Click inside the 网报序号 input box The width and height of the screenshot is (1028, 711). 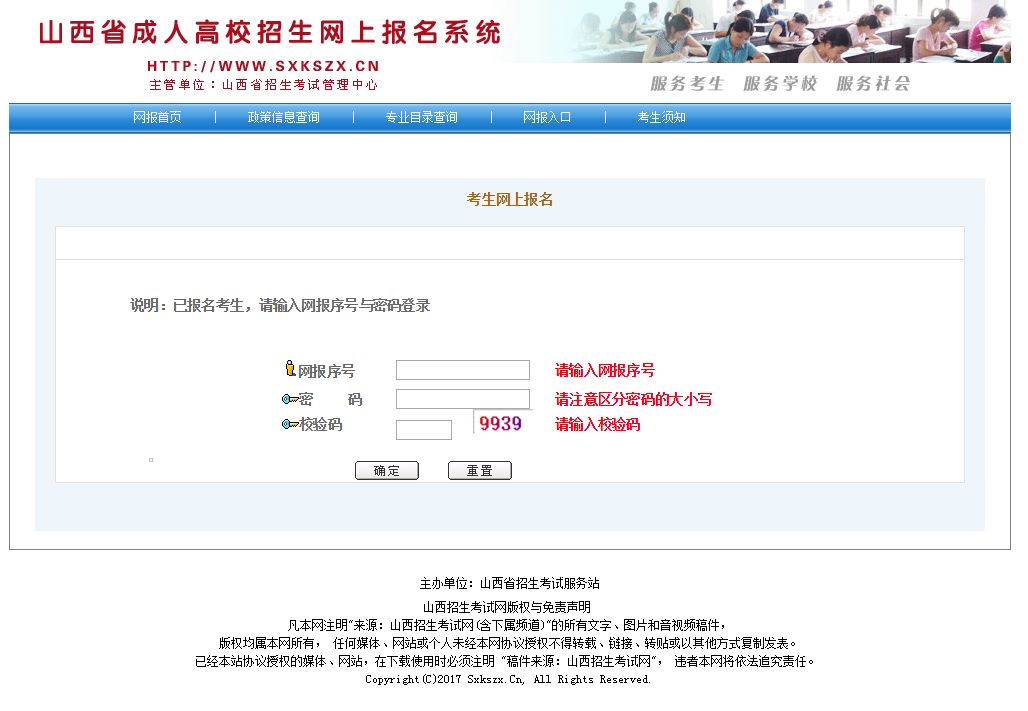pos(461,369)
